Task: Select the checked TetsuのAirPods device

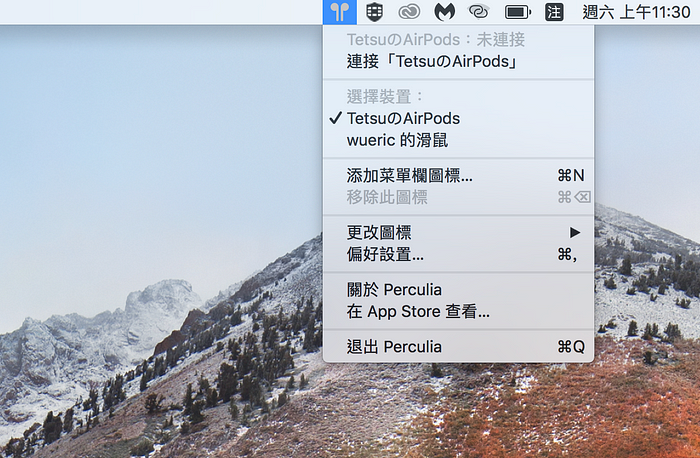Action: 458,119
